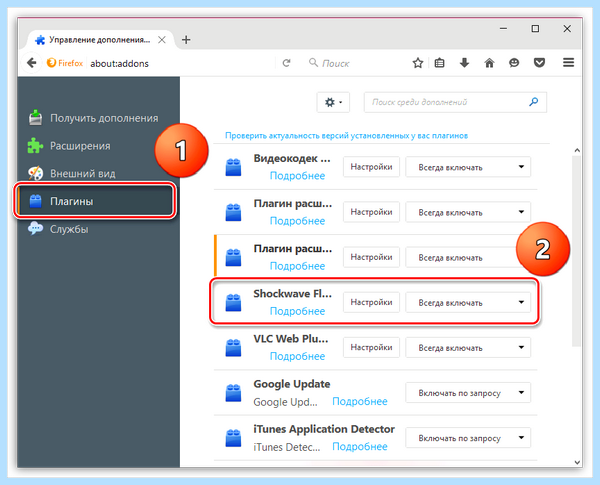Image resolution: width=600 pixels, height=485 pixels.
Task: Click the scrollbar up arrow
Action: 577,150
